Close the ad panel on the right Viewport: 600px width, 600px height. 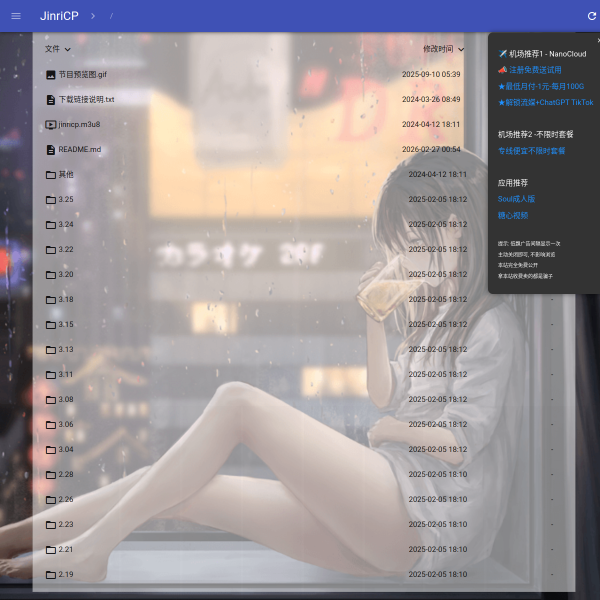click(598, 40)
